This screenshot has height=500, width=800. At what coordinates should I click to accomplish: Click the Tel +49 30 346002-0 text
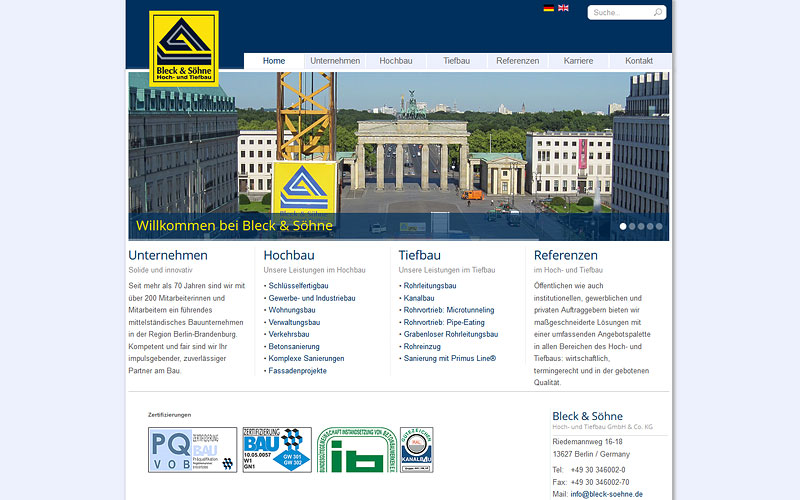coord(589,470)
